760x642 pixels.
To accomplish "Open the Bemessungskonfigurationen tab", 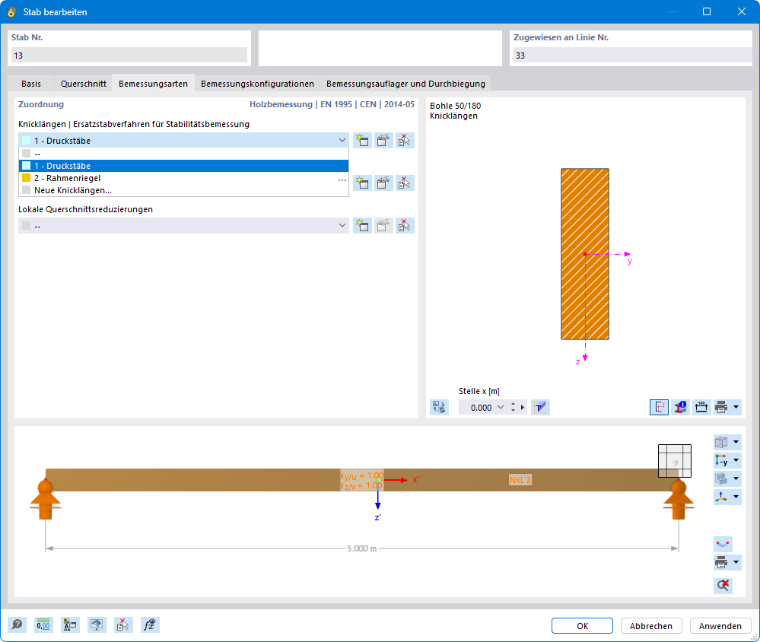I will (257, 84).
